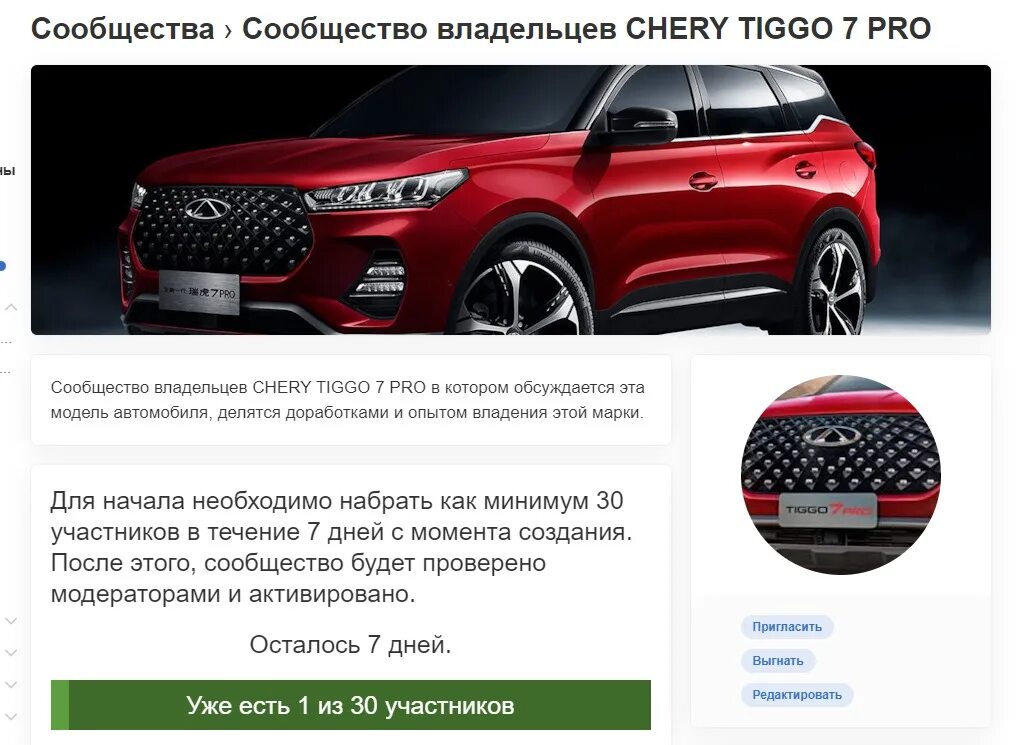The height and width of the screenshot is (745, 1034).
Task: Click the blue notification dot in sidebar
Action: pyautogui.click(x=2, y=266)
